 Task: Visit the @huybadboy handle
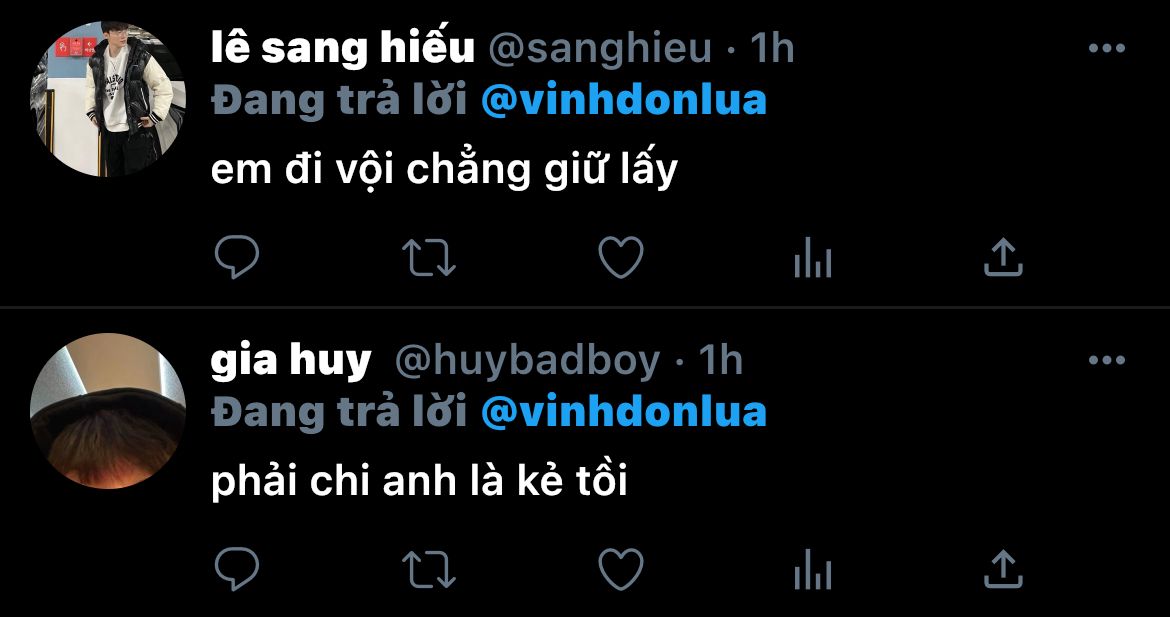[527, 362]
